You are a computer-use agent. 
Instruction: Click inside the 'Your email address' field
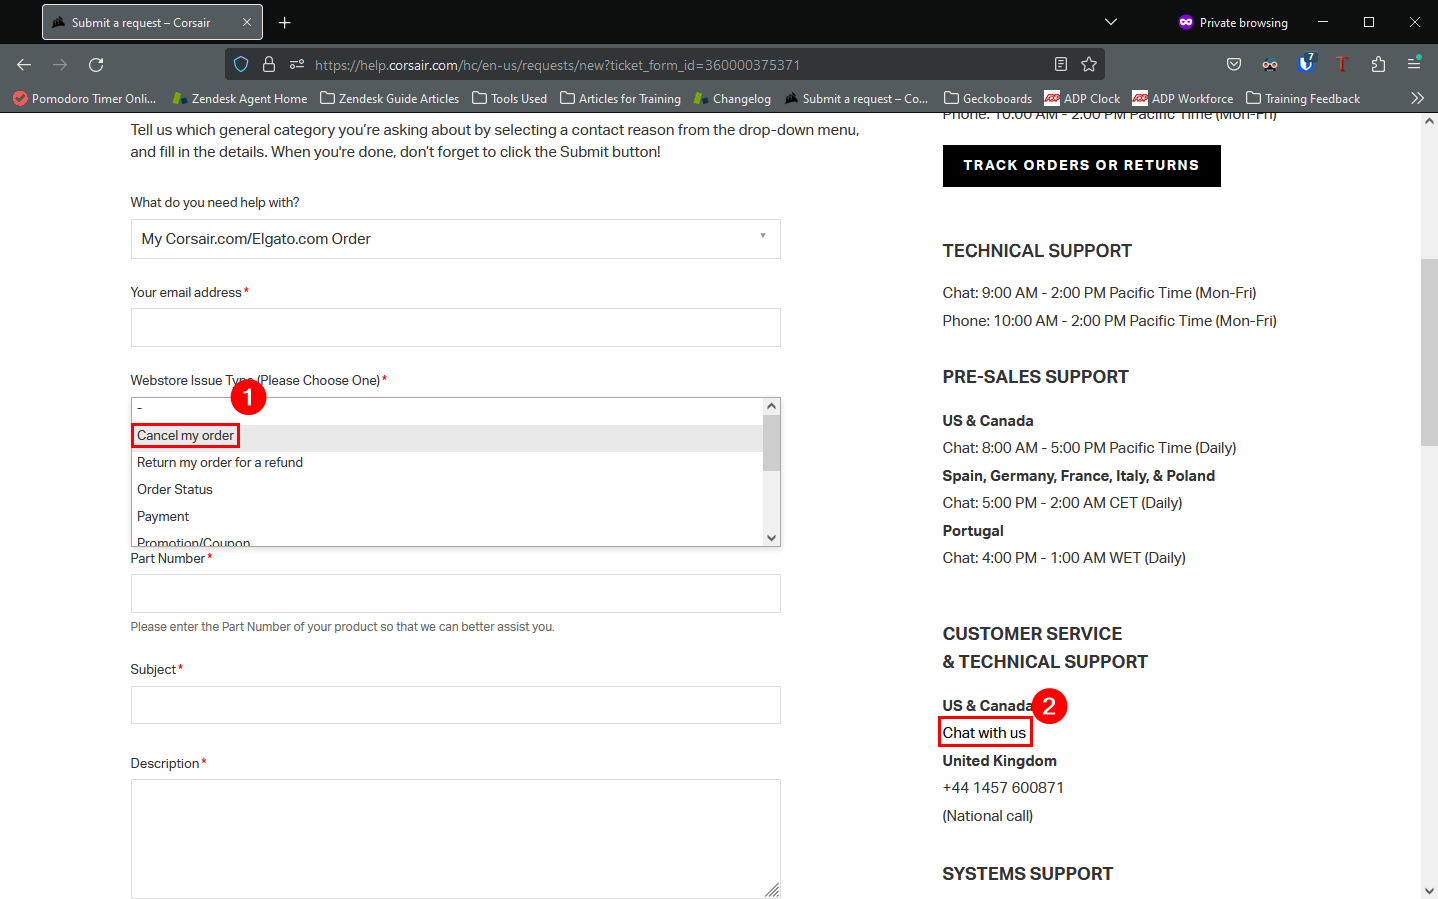click(x=455, y=327)
